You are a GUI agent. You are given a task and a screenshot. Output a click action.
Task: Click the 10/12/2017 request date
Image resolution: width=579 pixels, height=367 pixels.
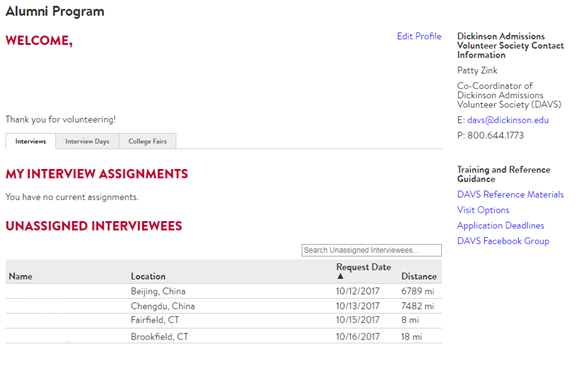(x=357, y=291)
